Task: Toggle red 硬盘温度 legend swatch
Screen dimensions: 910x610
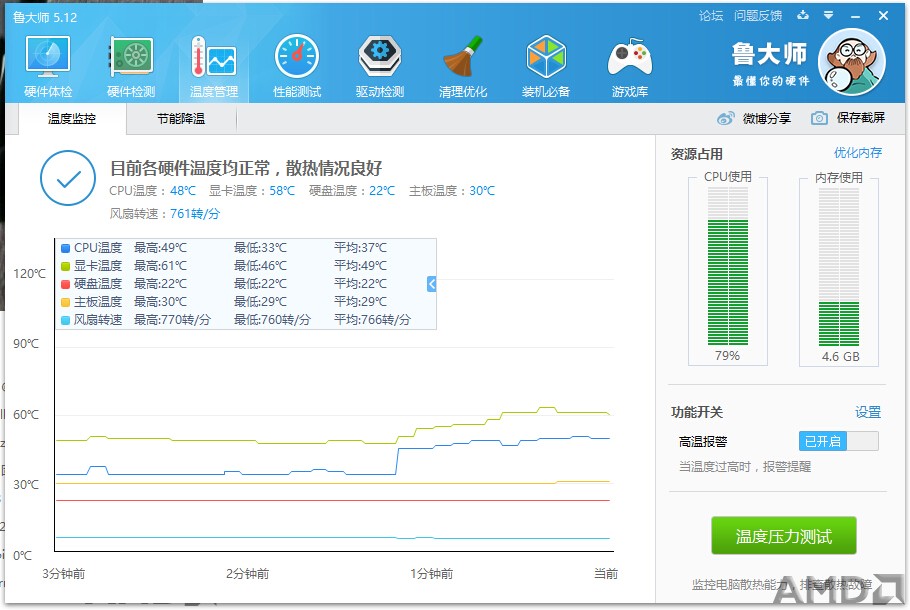Action: pyautogui.click(x=66, y=284)
